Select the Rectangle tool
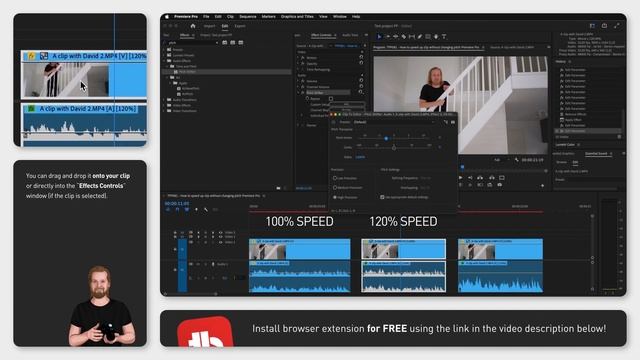The width and height of the screenshot is (640, 360). tap(428, 37)
